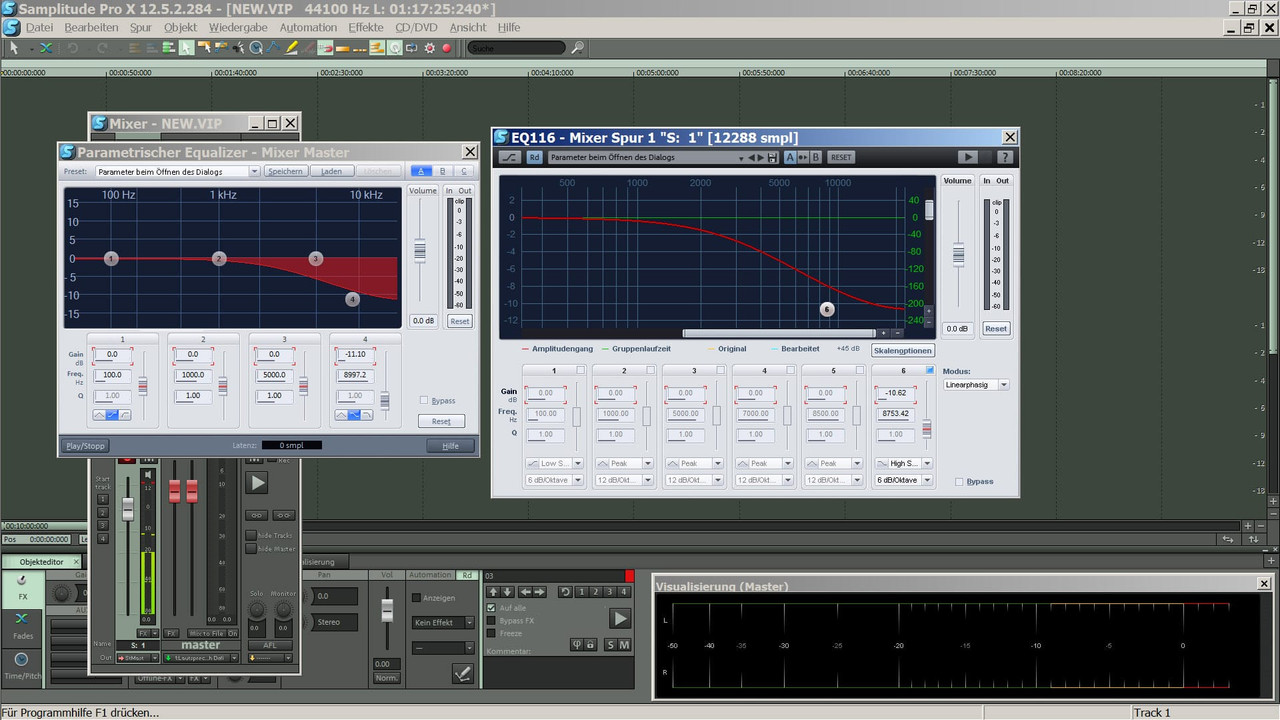Select the zoom mode tool in main toolbar
This screenshot has height=720, width=1280.
click(x=256, y=47)
